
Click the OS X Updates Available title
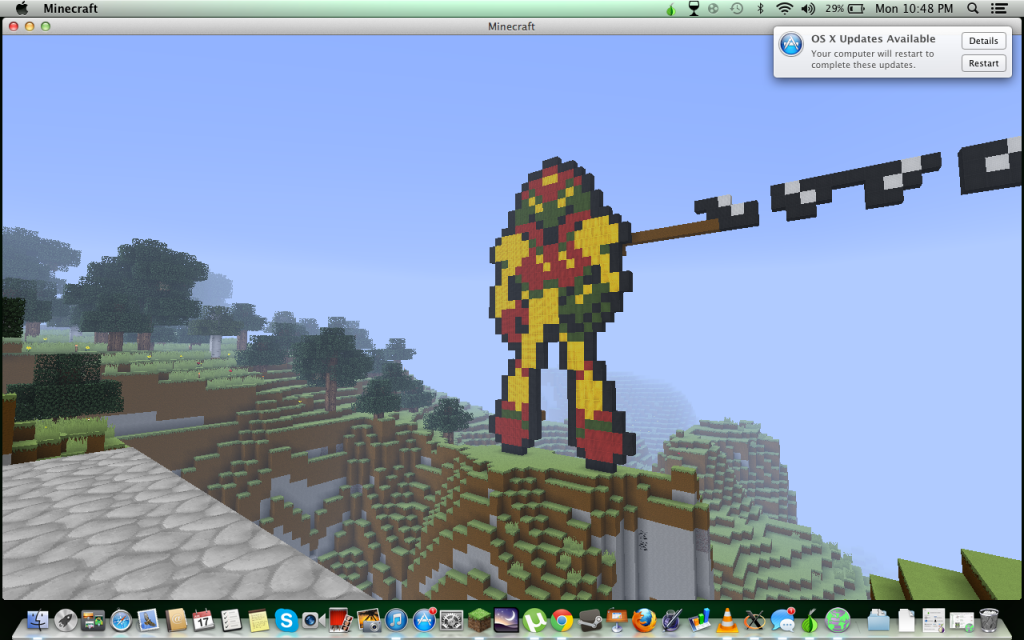point(873,39)
